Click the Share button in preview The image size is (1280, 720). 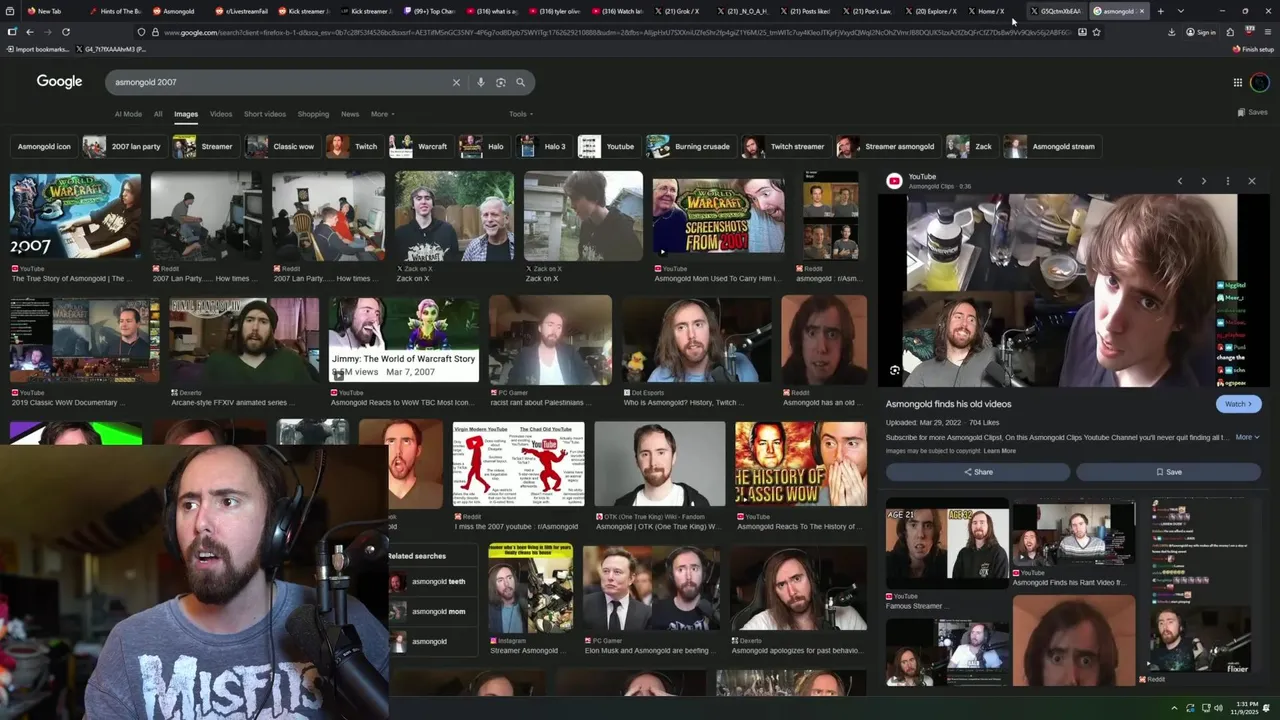coord(978,472)
